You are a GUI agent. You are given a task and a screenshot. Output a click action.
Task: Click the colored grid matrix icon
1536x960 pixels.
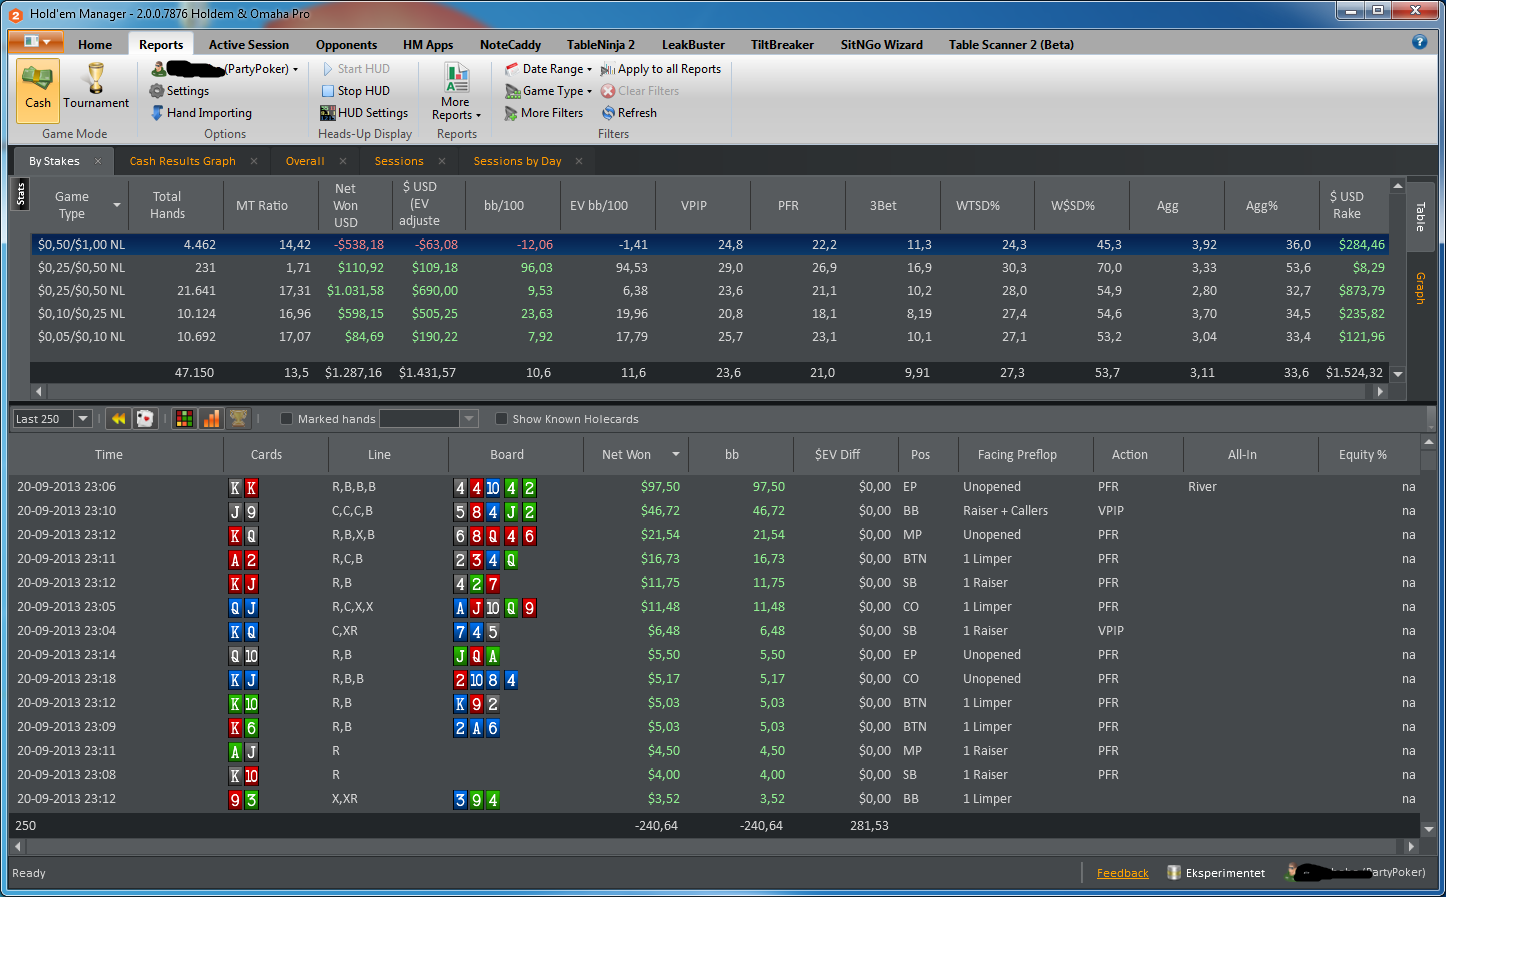[184, 419]
